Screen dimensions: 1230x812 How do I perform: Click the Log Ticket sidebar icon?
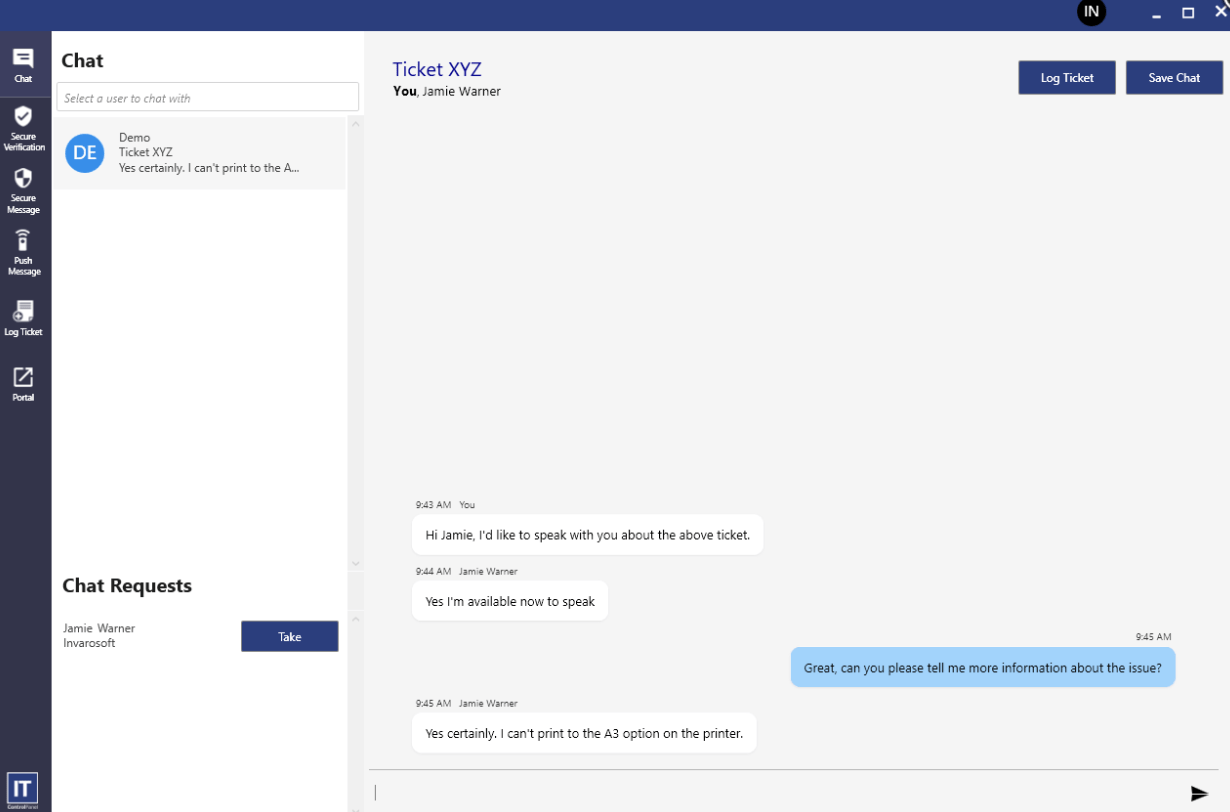tap(23, 318)
